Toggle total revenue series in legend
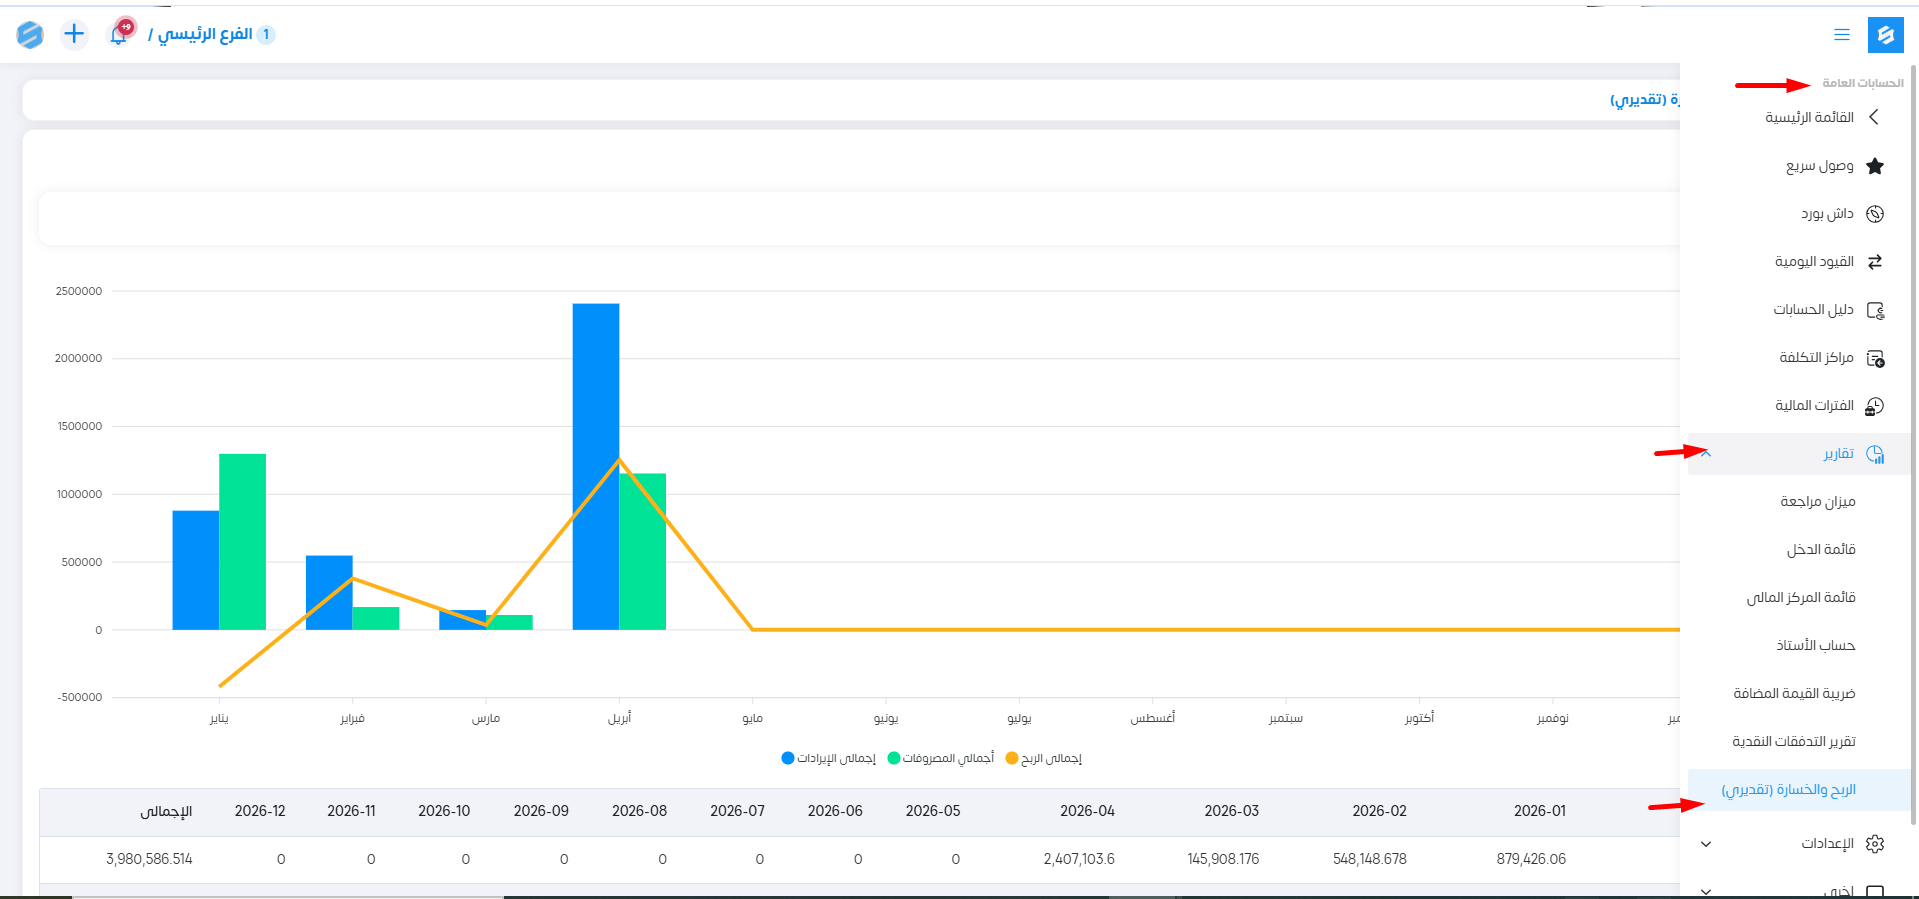1919x899 pixels. pyautogui.click(x=829, y=759)
